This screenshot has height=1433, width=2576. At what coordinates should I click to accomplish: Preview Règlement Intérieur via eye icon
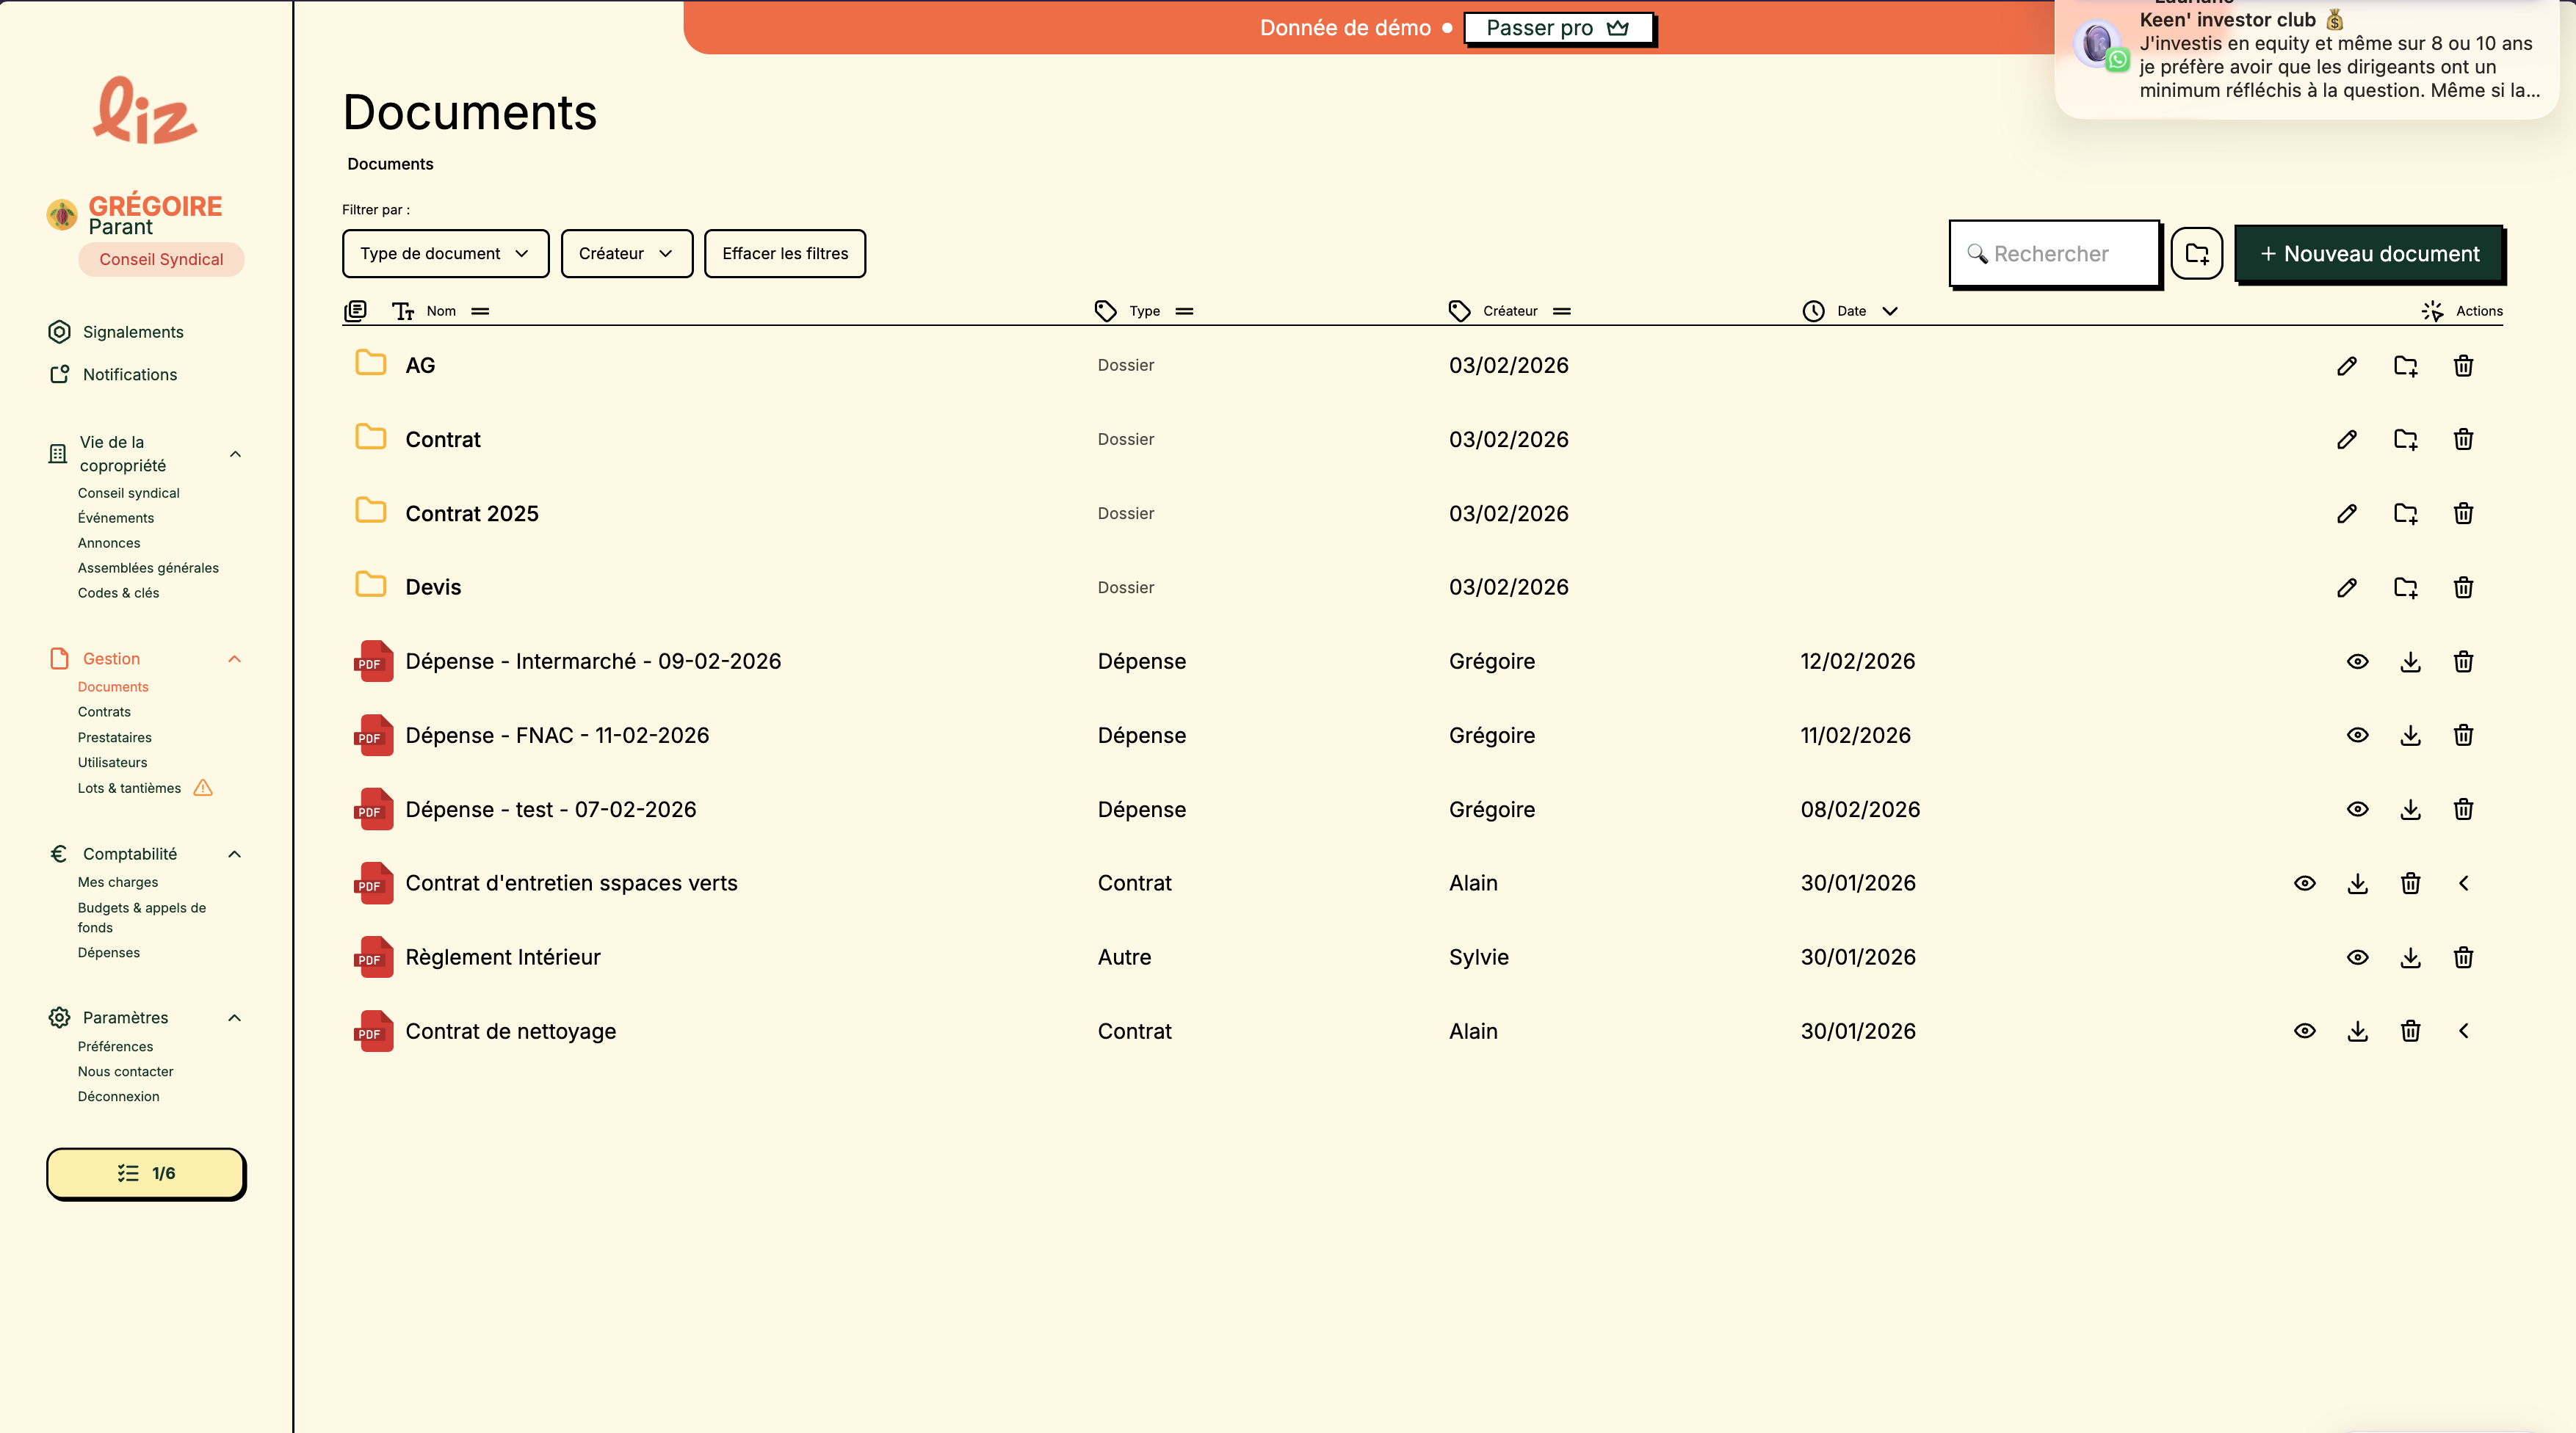(x=2357, y=958)
